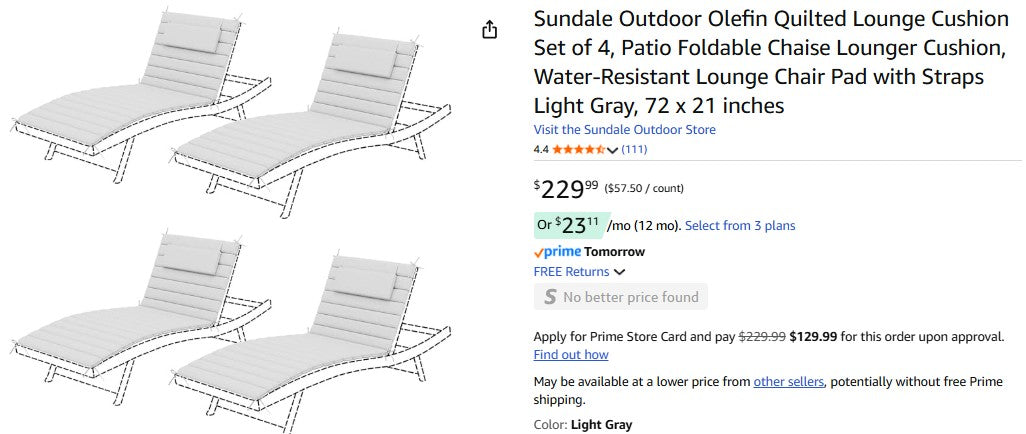Screen dimensions: 1026x434
Task: Click the main $229.99 price
Action: pos(565,188)
